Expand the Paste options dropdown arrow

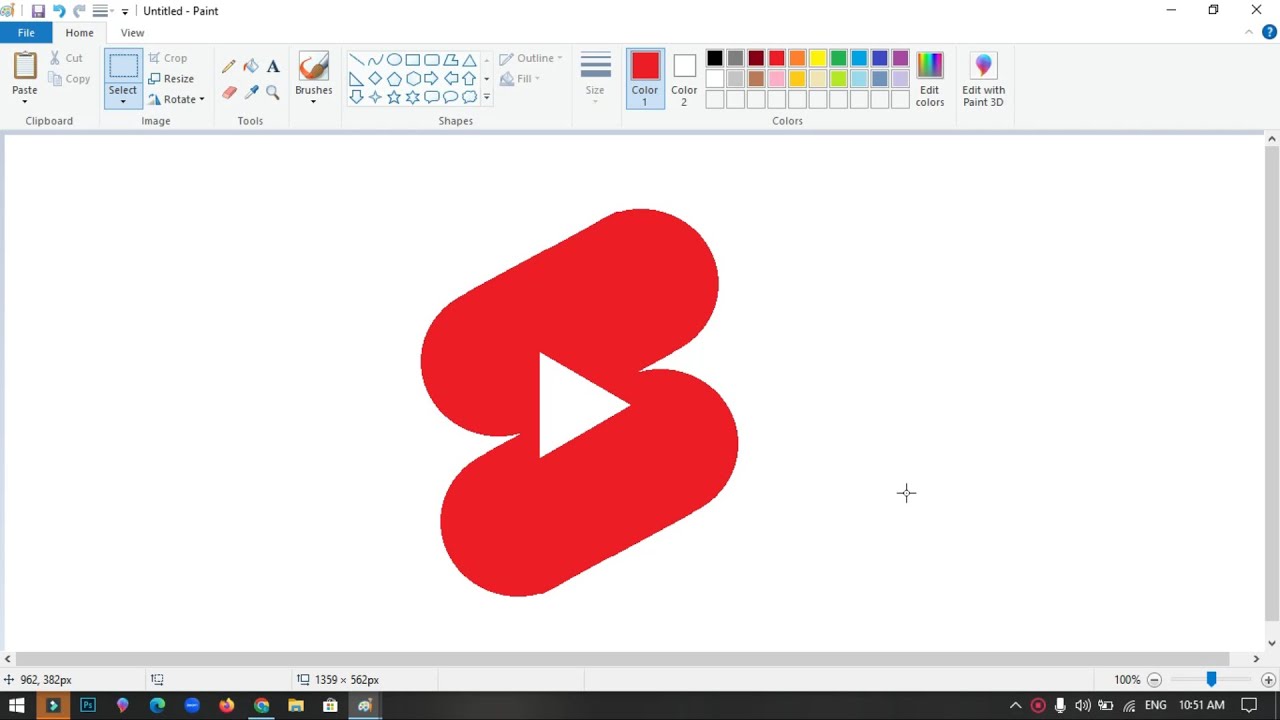[x=25, y=101]
